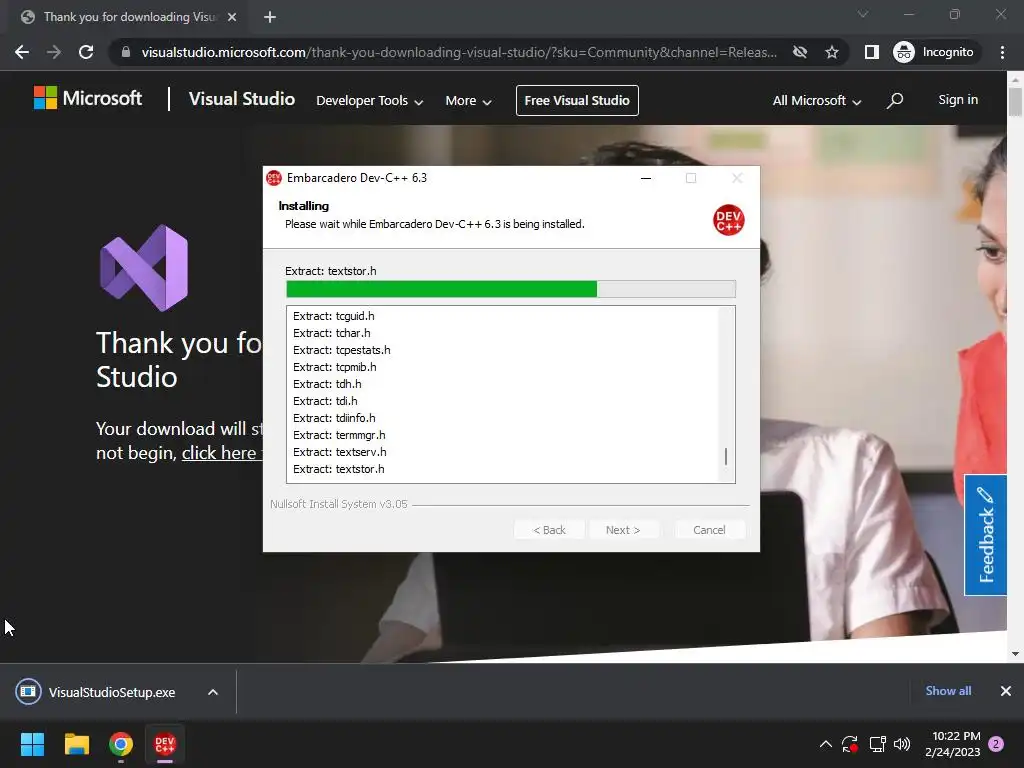Open the browser side panel icon

click(x=871, y=52)
